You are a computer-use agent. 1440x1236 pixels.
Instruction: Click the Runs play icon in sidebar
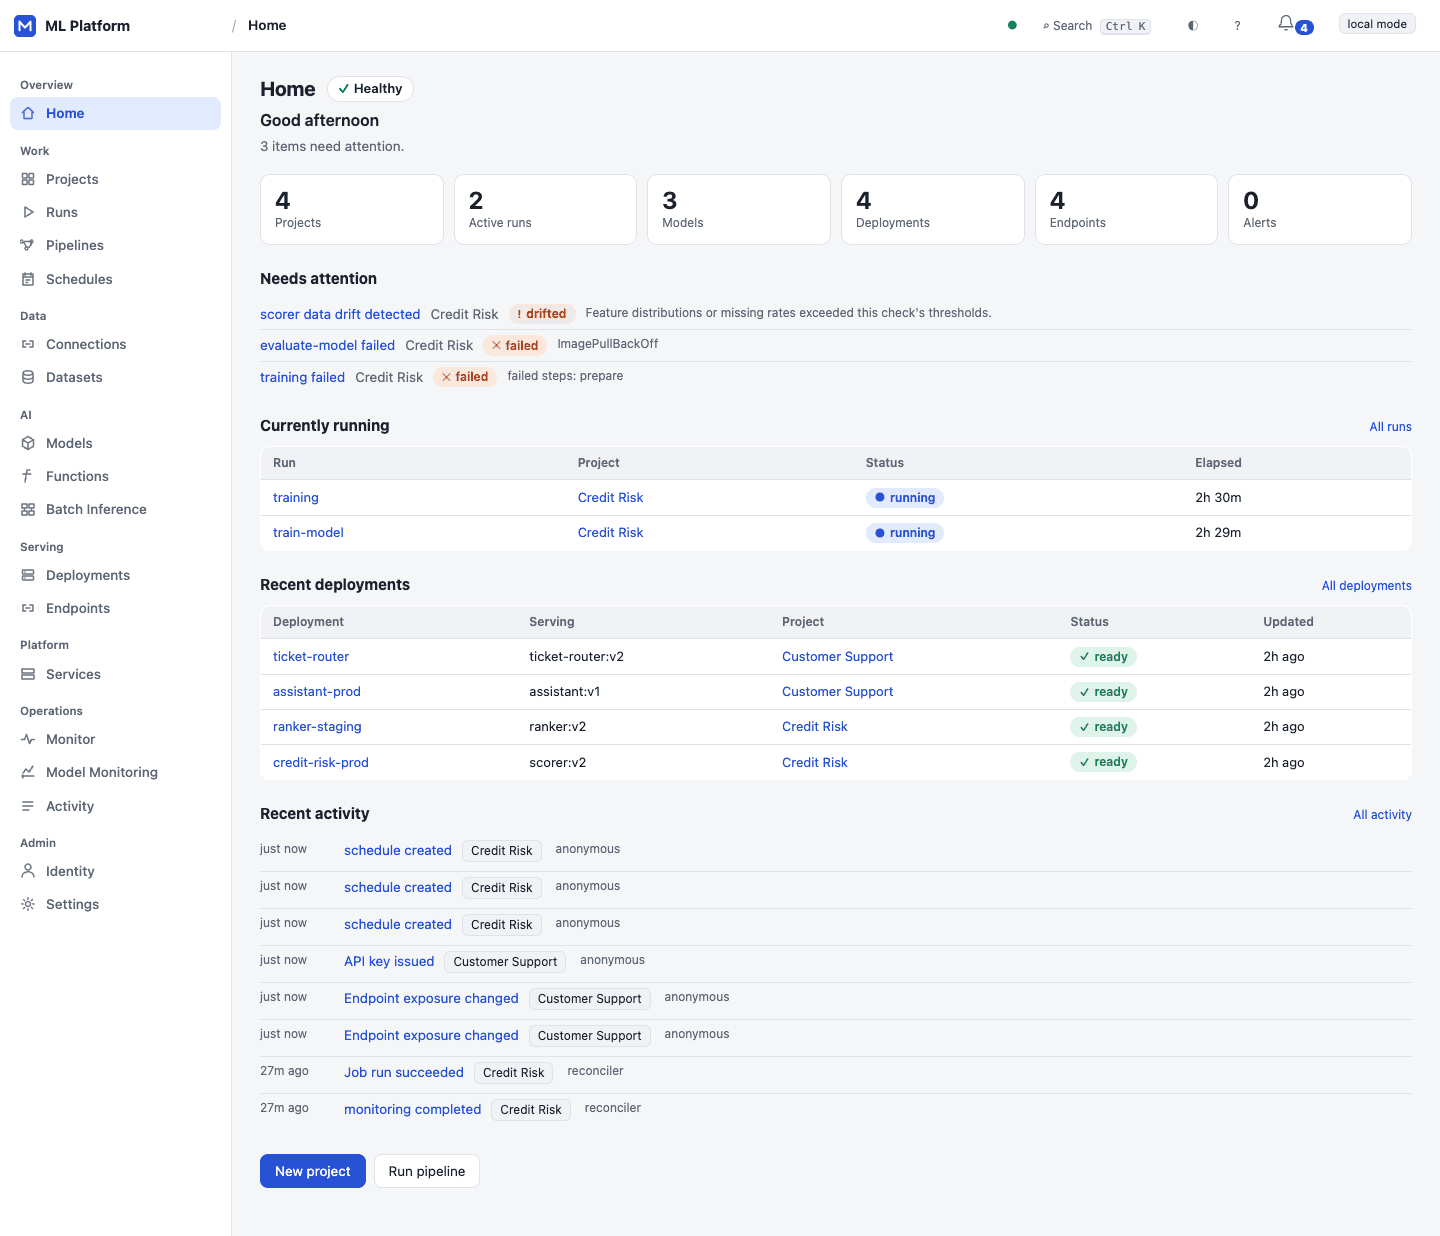tap(28, 213)
